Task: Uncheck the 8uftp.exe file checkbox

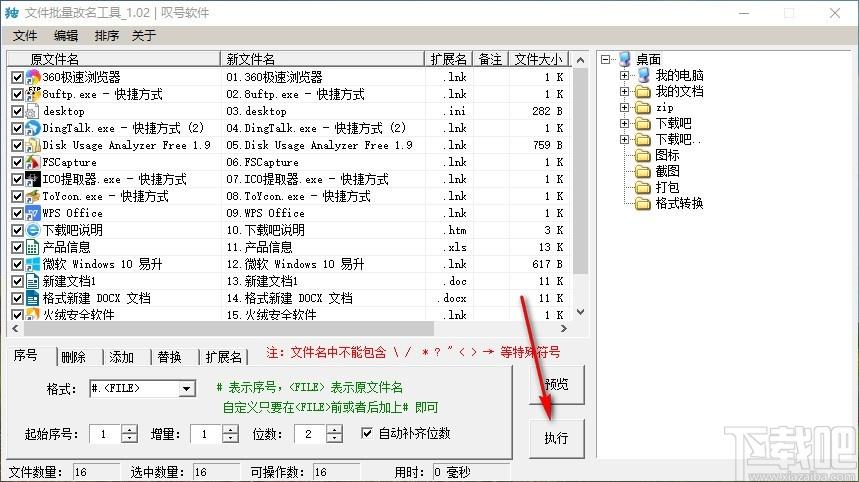Action: [x=17, y=94]
